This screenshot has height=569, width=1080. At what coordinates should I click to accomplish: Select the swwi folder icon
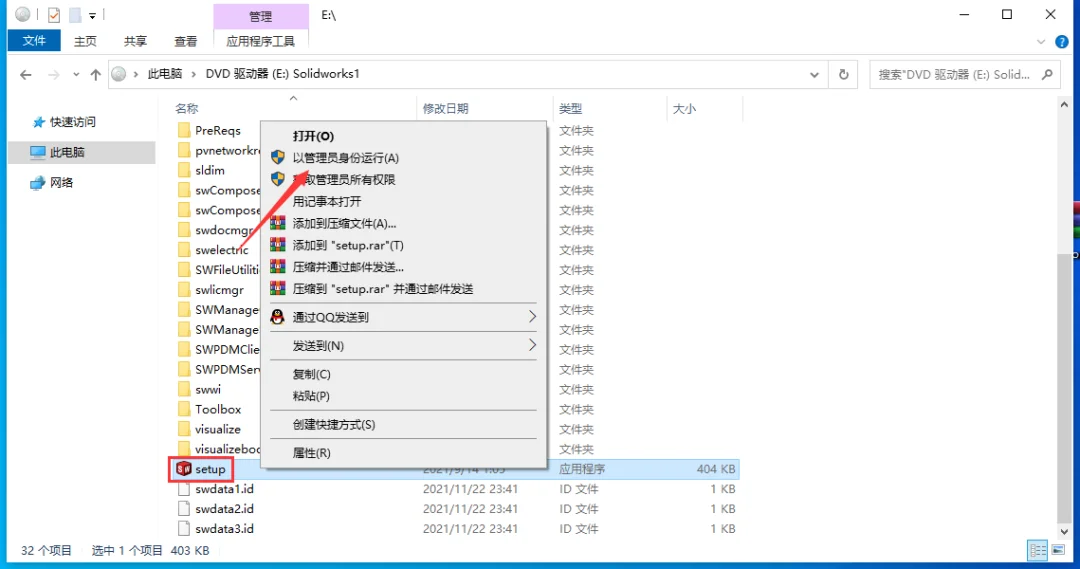point(184,389)
